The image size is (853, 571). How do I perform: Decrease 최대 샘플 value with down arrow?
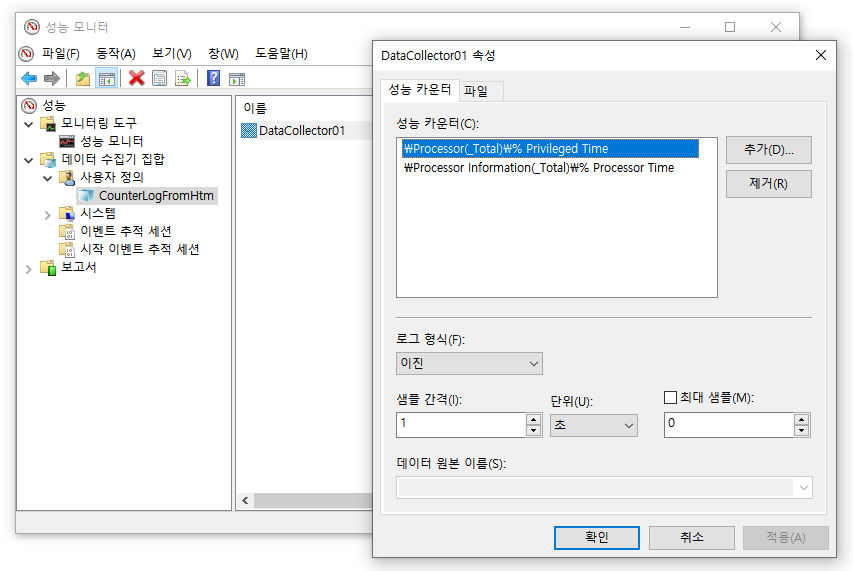pyautogui.click(x=801, y=431)
